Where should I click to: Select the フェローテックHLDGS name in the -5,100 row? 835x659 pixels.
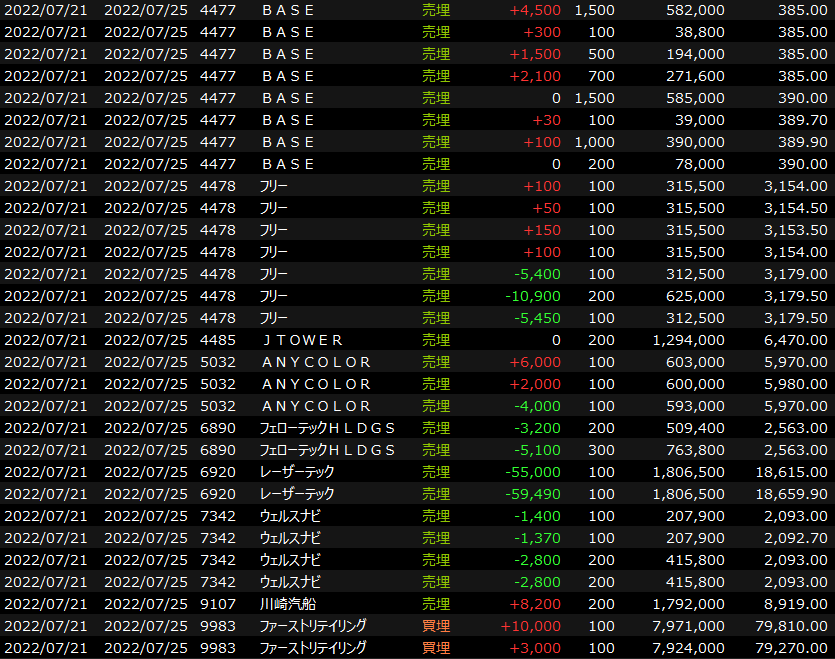[327, 450]
